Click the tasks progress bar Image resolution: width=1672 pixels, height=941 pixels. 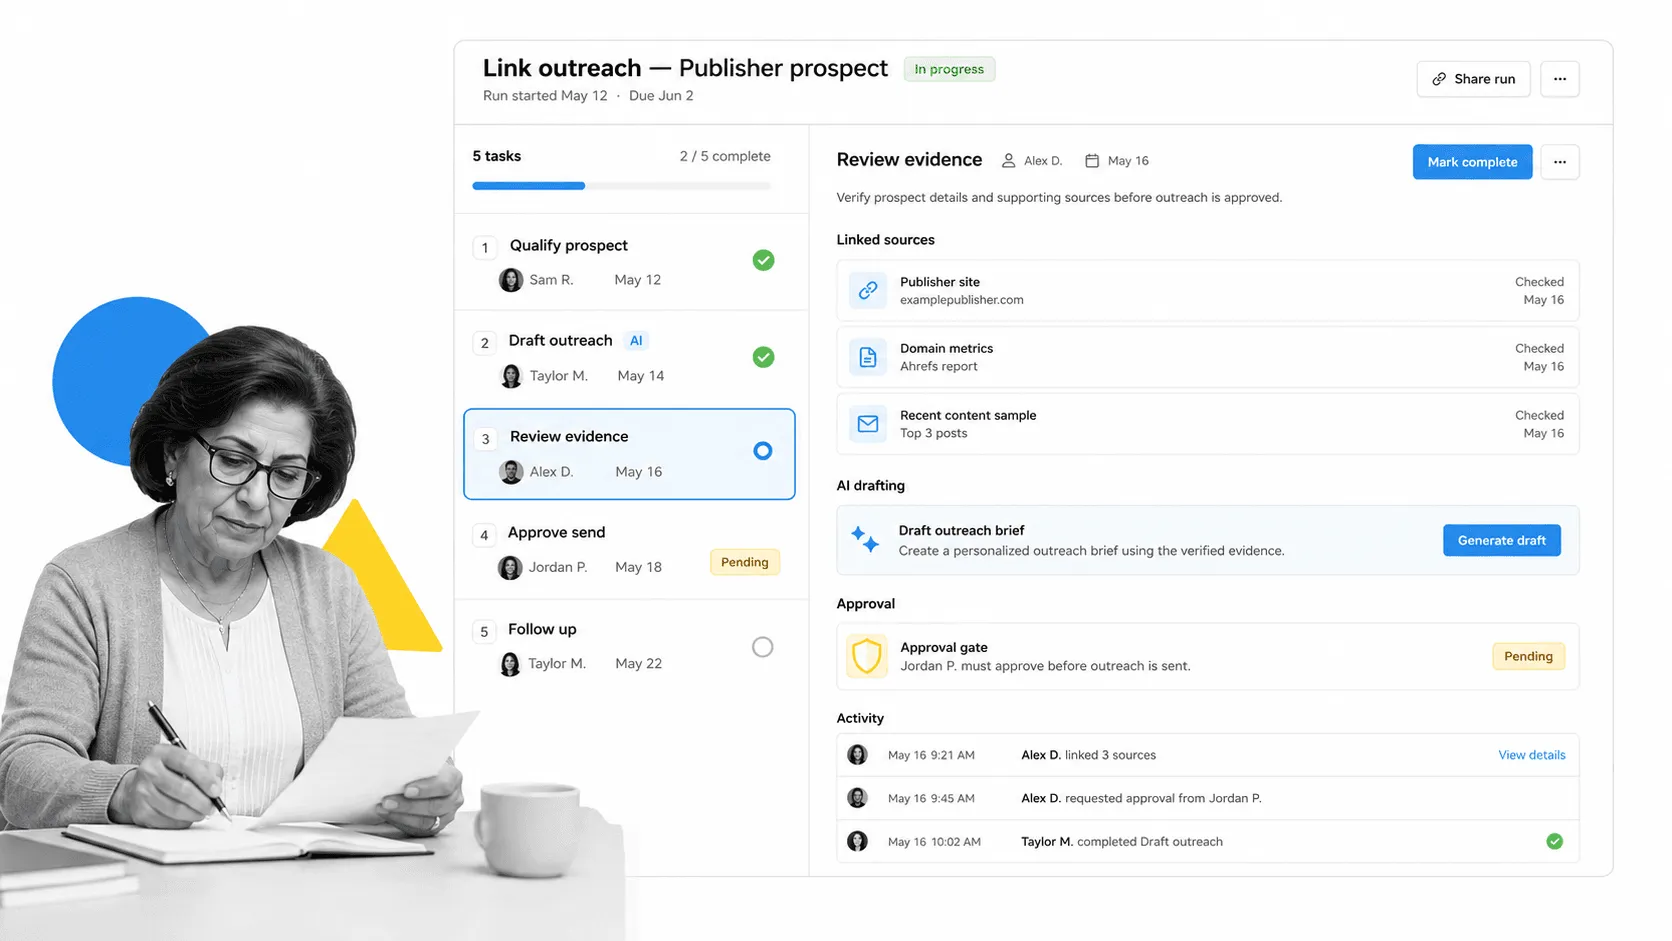(621, 186)
